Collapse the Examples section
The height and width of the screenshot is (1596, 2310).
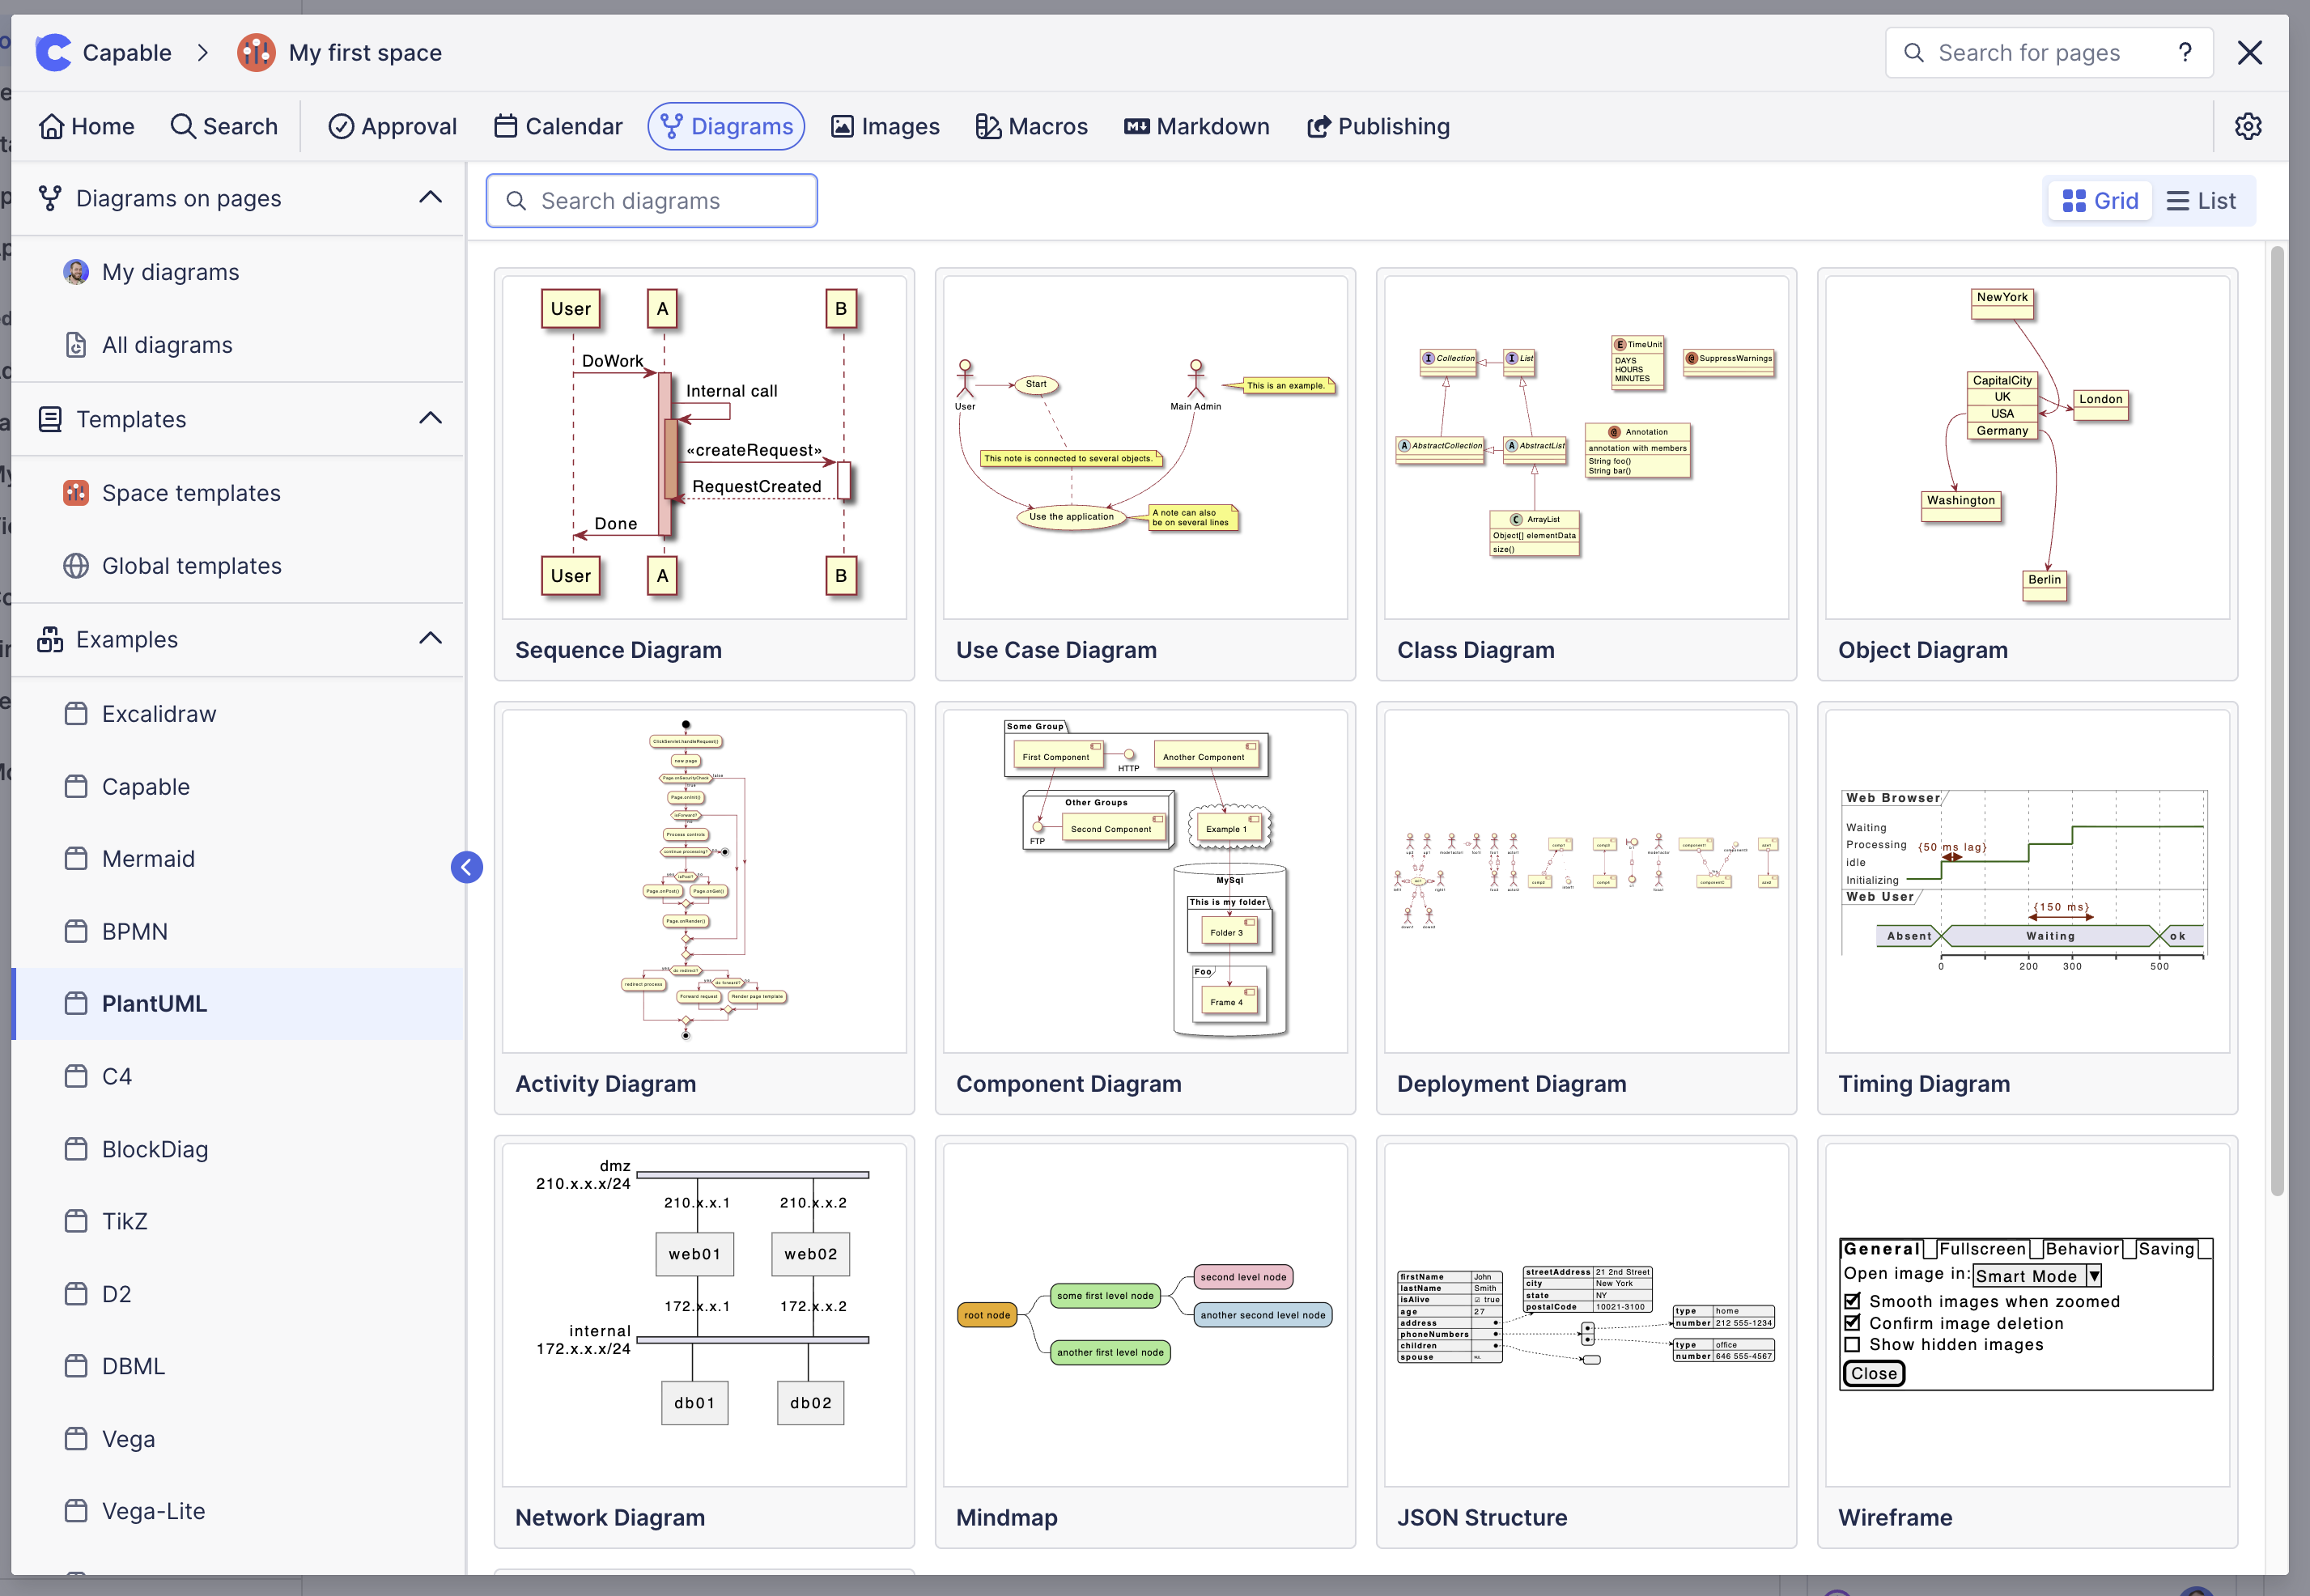click(x=430, y=638)
